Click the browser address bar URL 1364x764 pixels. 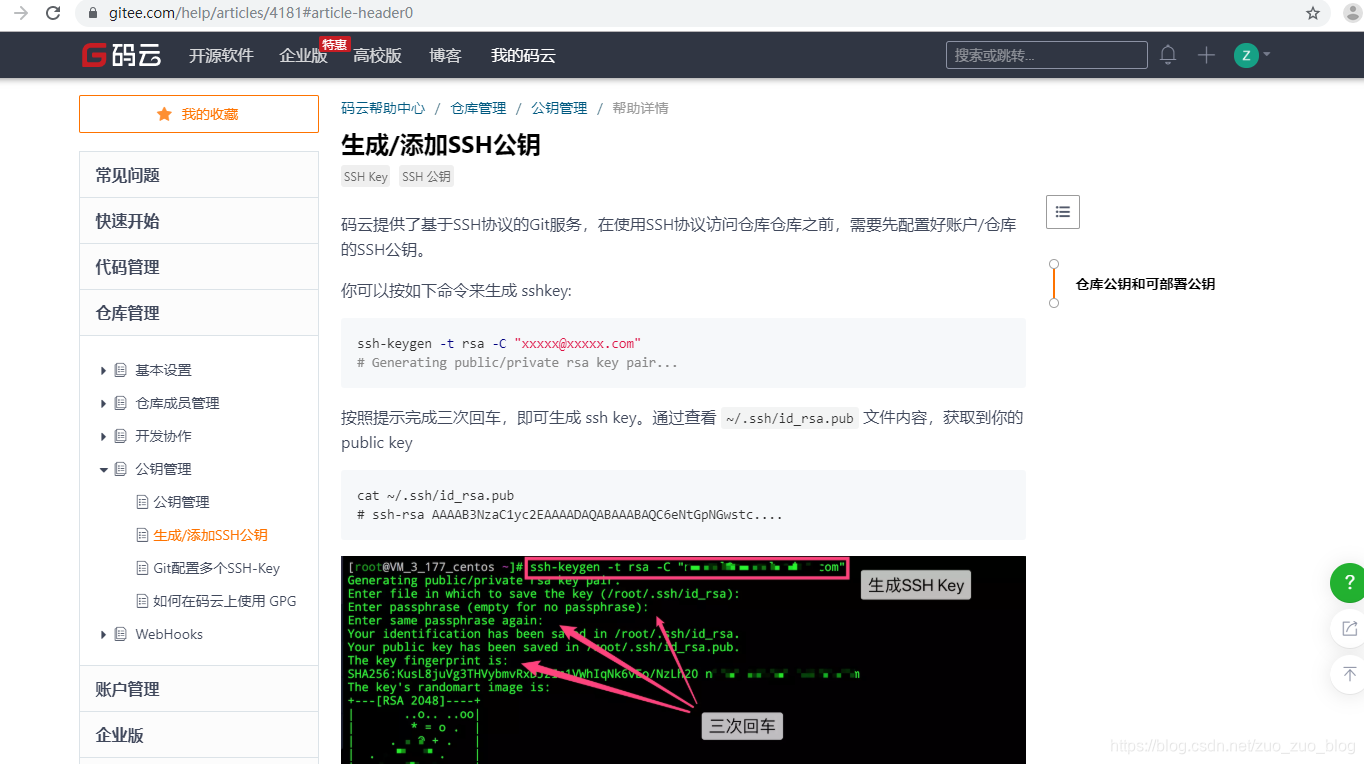click(x=260, y=13)
